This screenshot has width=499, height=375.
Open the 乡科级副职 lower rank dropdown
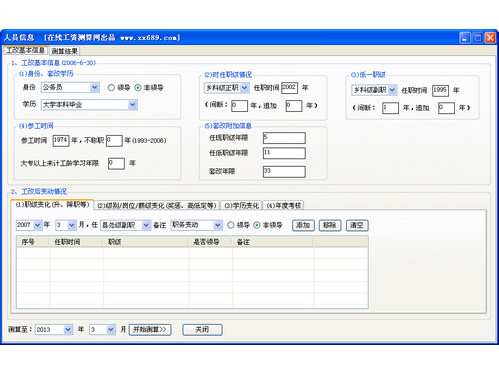(374, 90)
